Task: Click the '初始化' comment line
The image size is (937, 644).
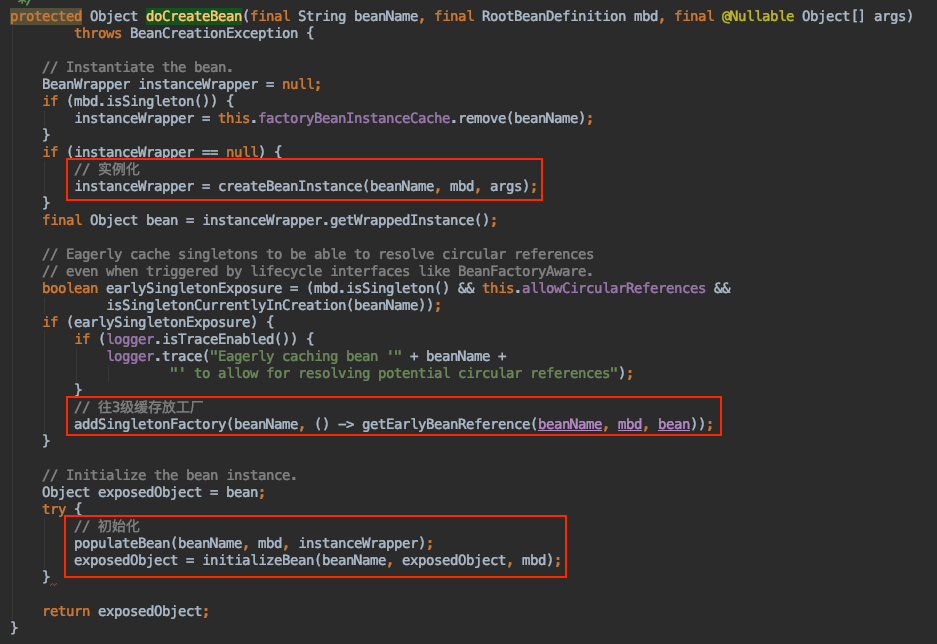Action: click(107, 526)
